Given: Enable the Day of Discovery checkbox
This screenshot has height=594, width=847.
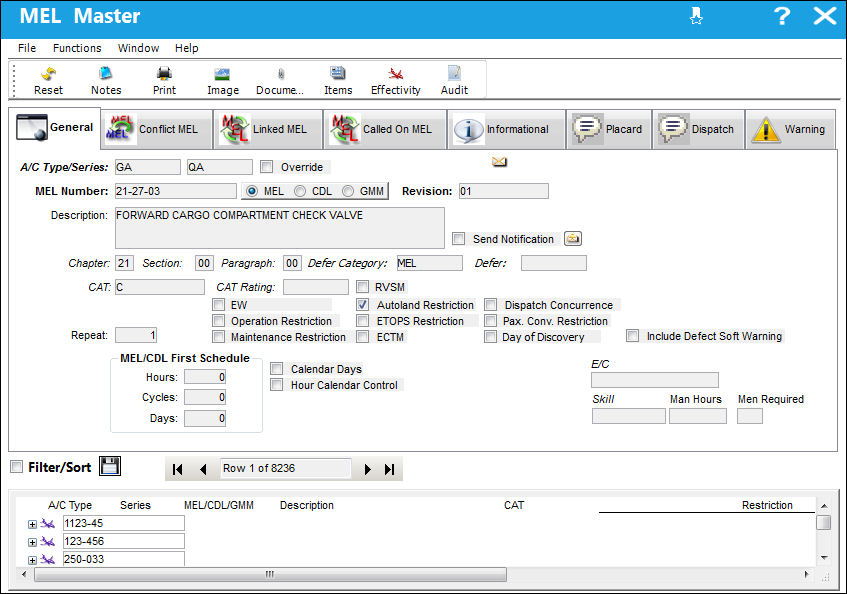Looking at the screenshot, I should coord(490,337).
